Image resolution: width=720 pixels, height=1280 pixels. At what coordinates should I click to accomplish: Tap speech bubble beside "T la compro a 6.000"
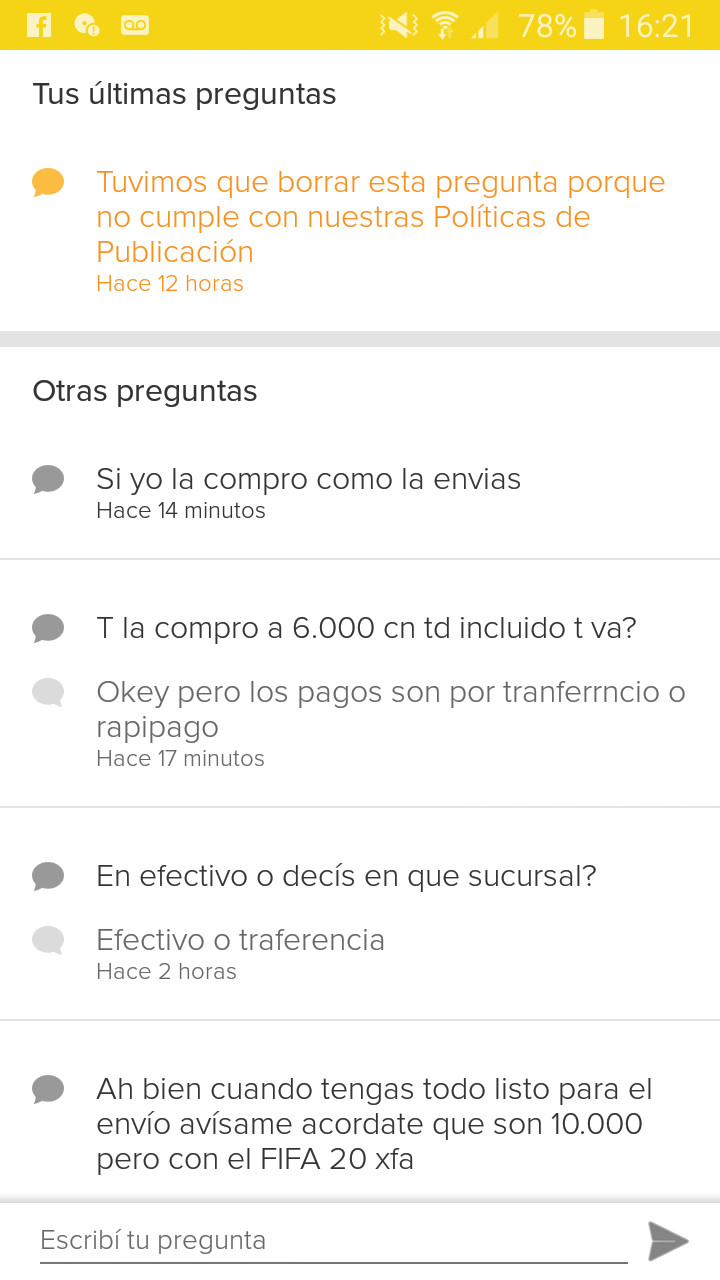(x=48, y=629)
